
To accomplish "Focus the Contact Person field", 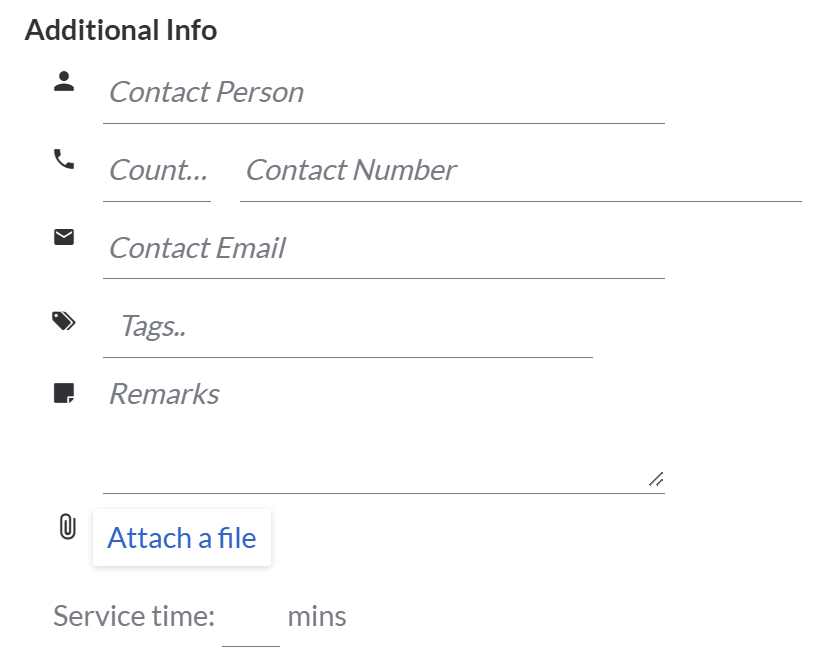I will 383,93.
